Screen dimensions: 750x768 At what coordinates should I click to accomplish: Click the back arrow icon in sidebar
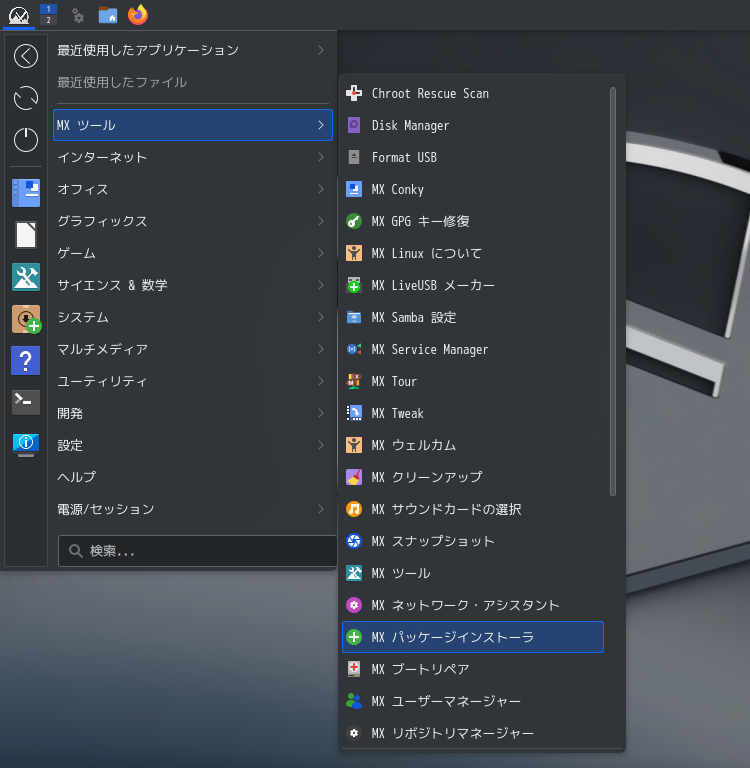pos(26,56)
